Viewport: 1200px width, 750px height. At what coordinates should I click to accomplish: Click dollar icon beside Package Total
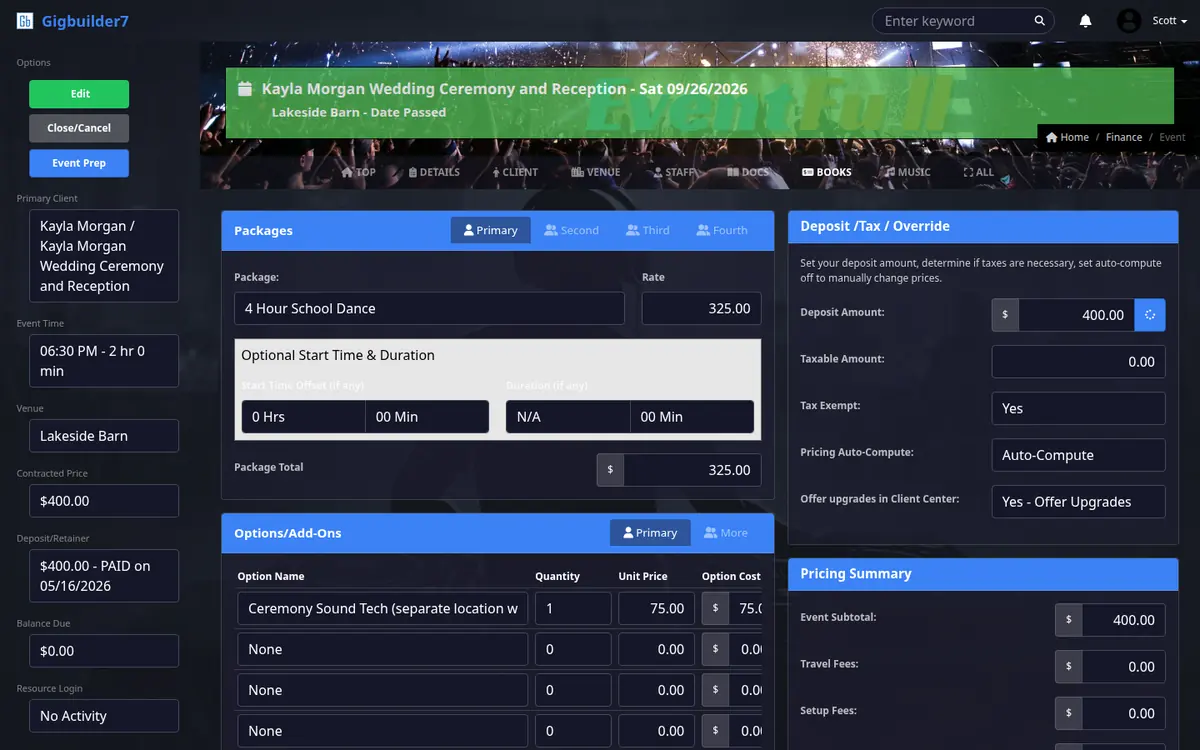(x=610, y=470)
